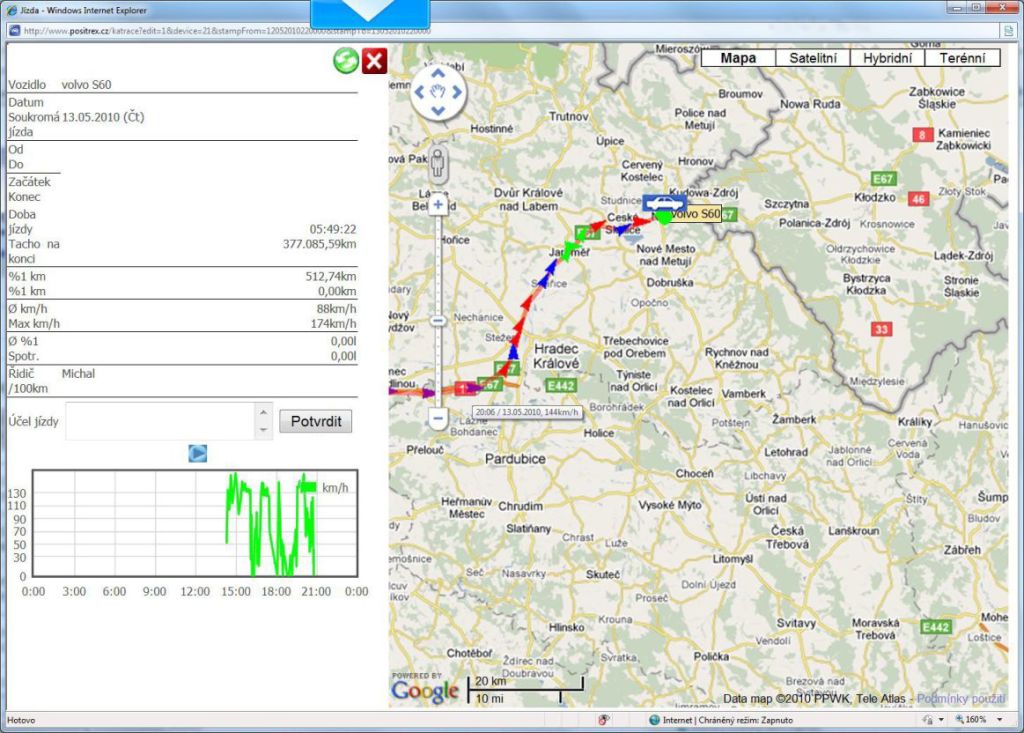Click the Tacho value 377.085,59km
Image resolution: width=1024 pixels, height=733 pixels.
coord(319,244)
